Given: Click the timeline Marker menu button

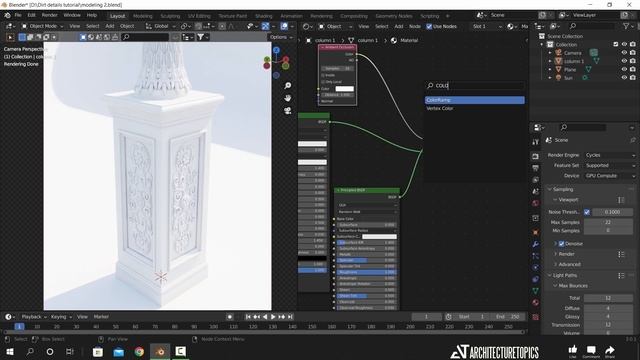Looking at the screenshot, I should [101, 317].
